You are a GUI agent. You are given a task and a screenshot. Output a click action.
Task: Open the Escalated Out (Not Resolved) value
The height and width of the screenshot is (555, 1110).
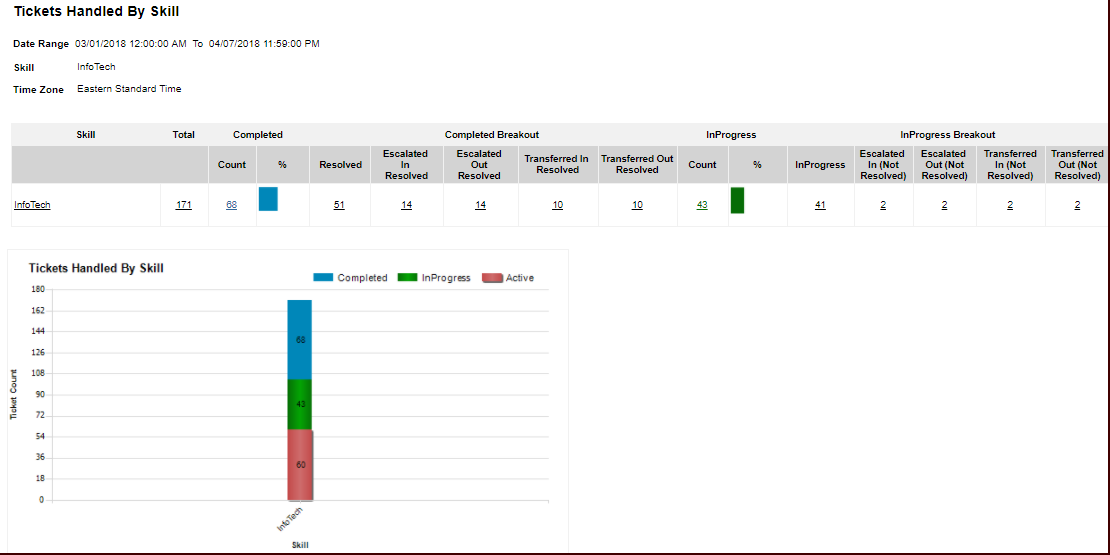click(x=944, y=205)
